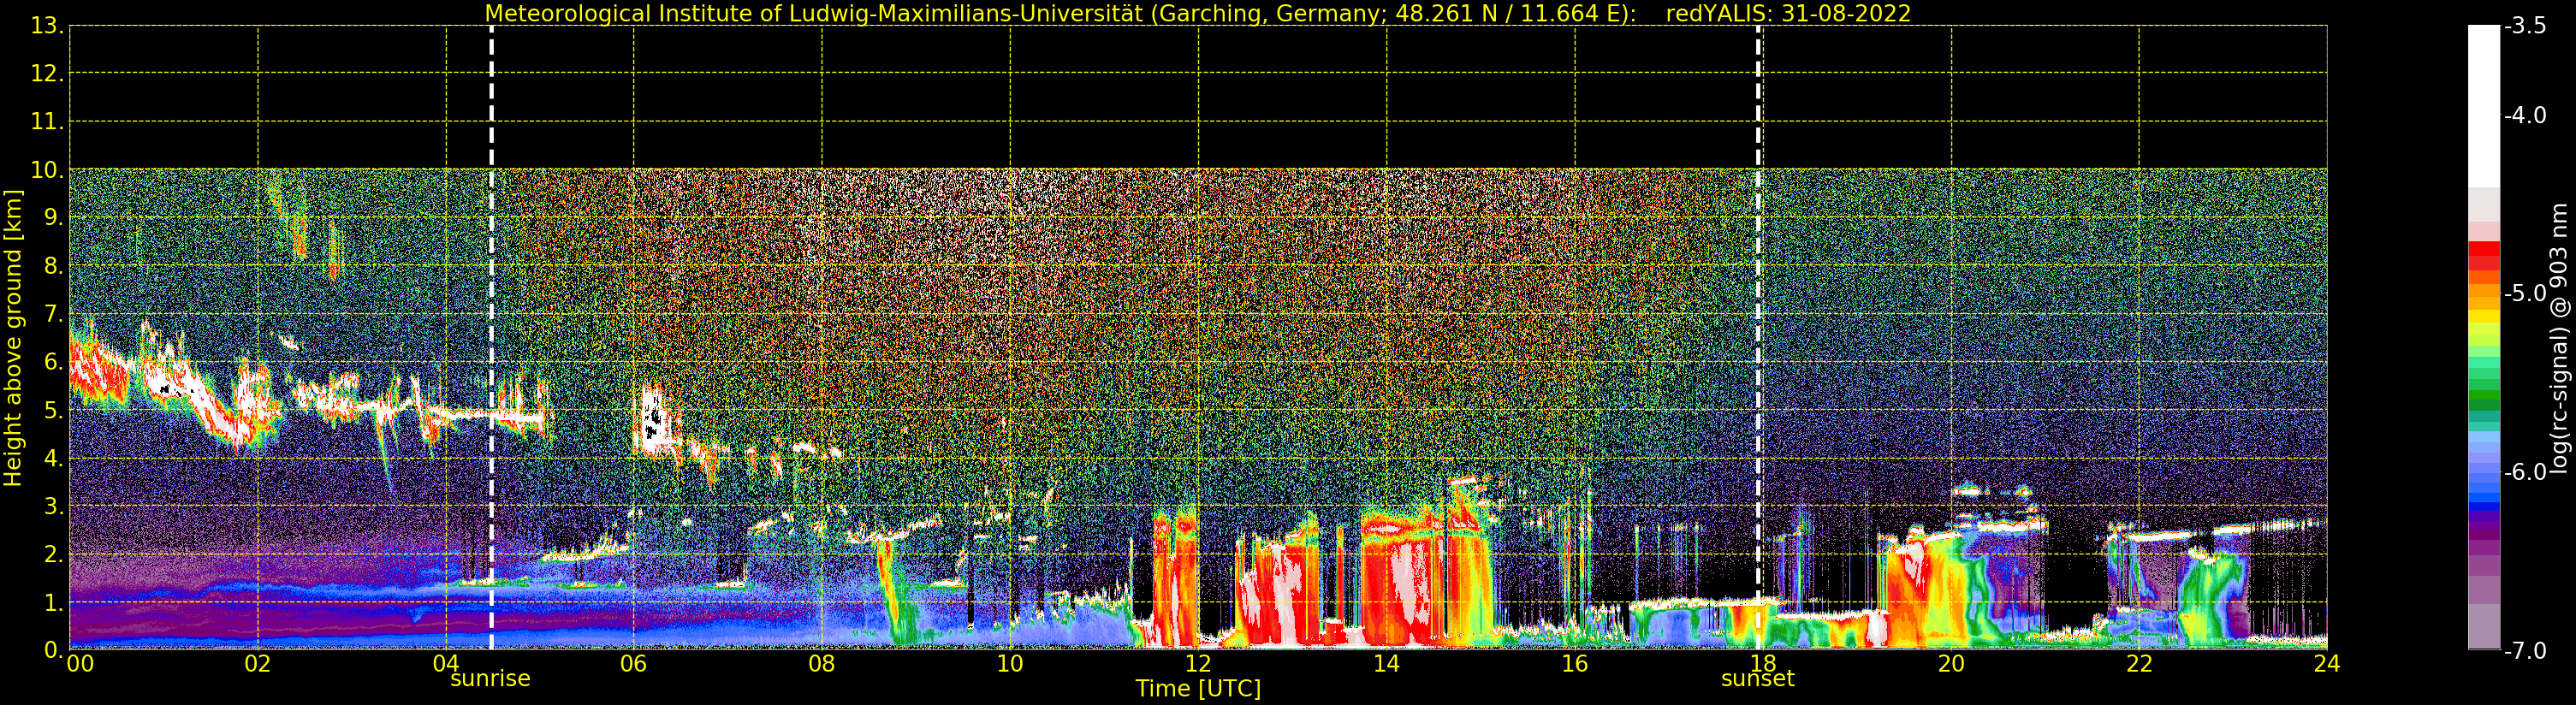Click the height axis tick label 3

(53, 506)
